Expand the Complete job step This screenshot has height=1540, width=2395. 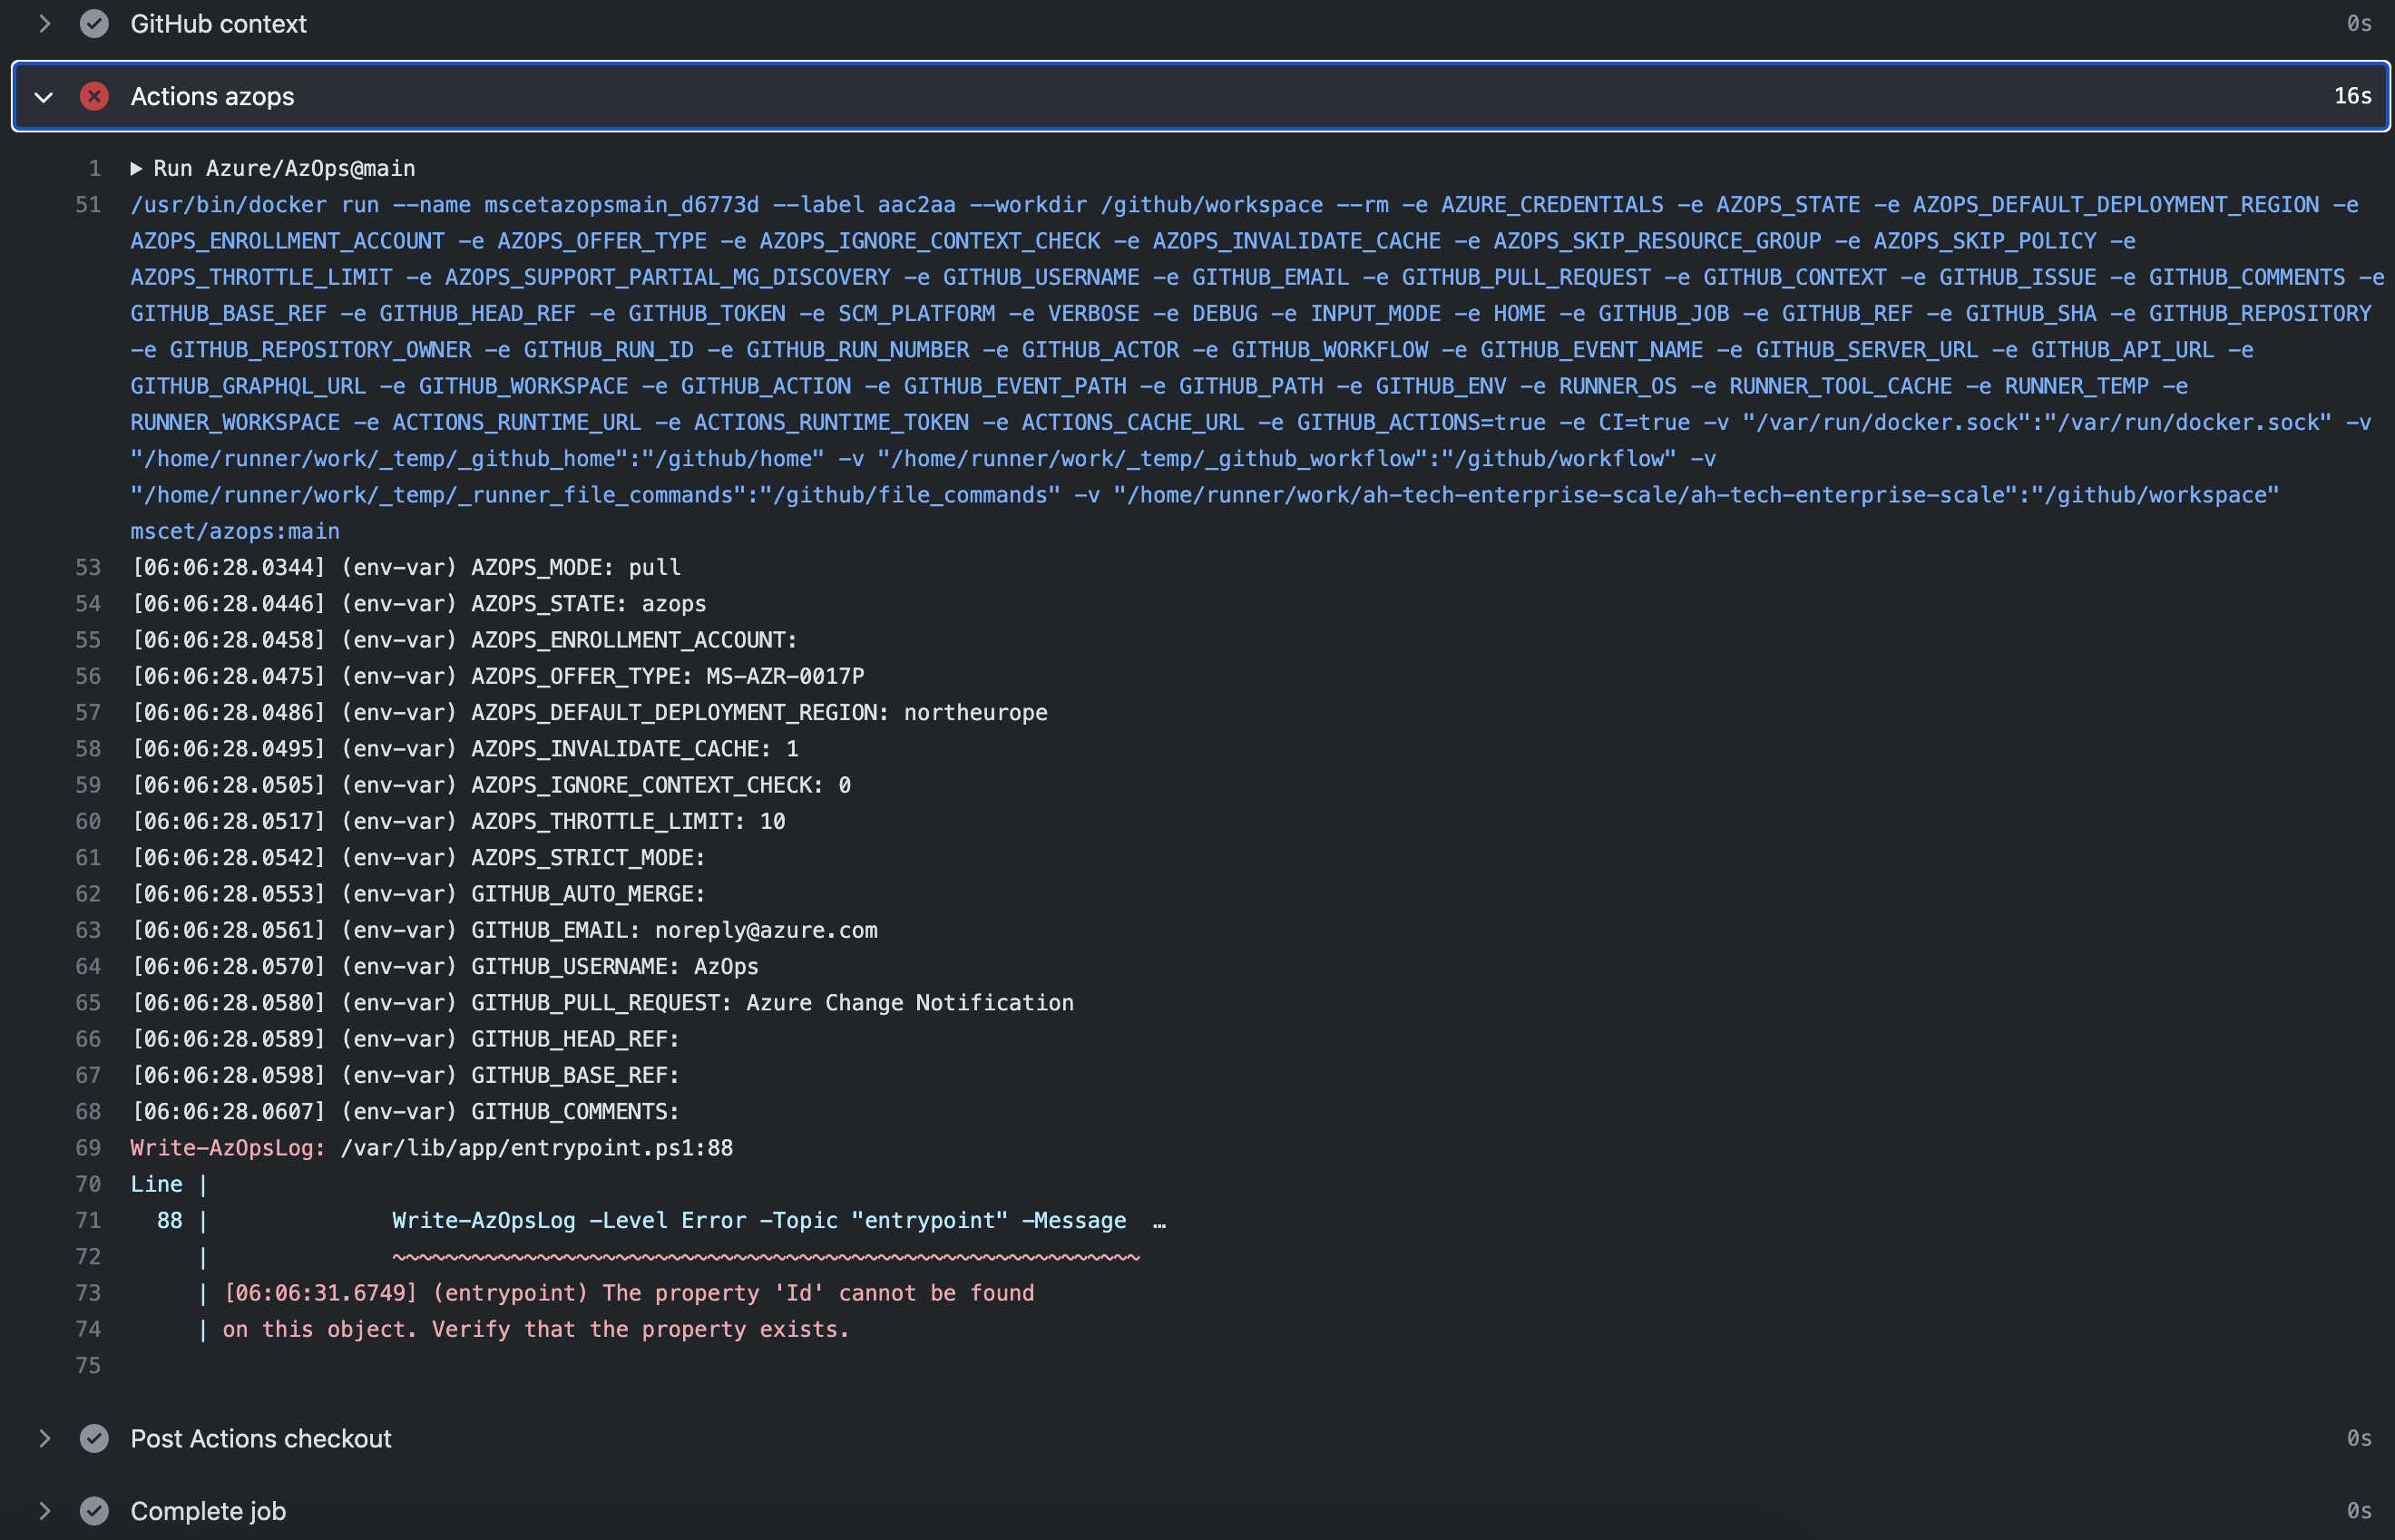pos(44,1510)
